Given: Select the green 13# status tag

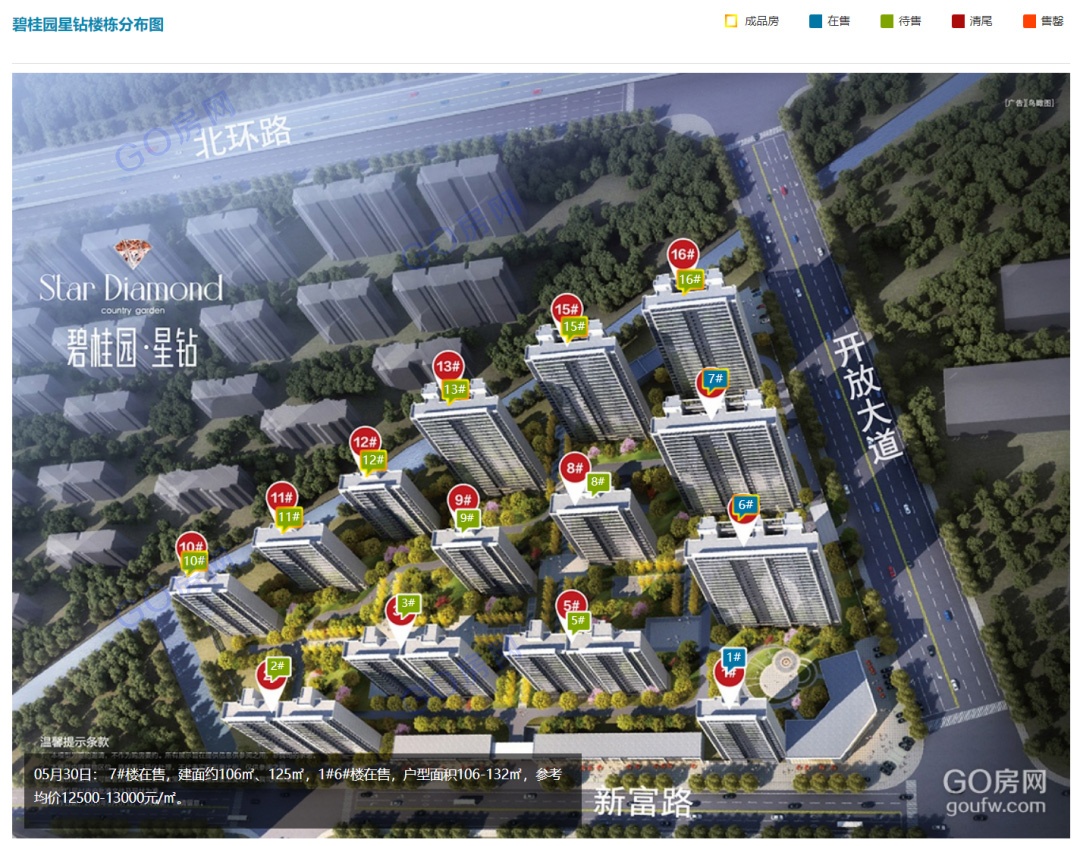Looking at the screenshot, I should (455, 390).
